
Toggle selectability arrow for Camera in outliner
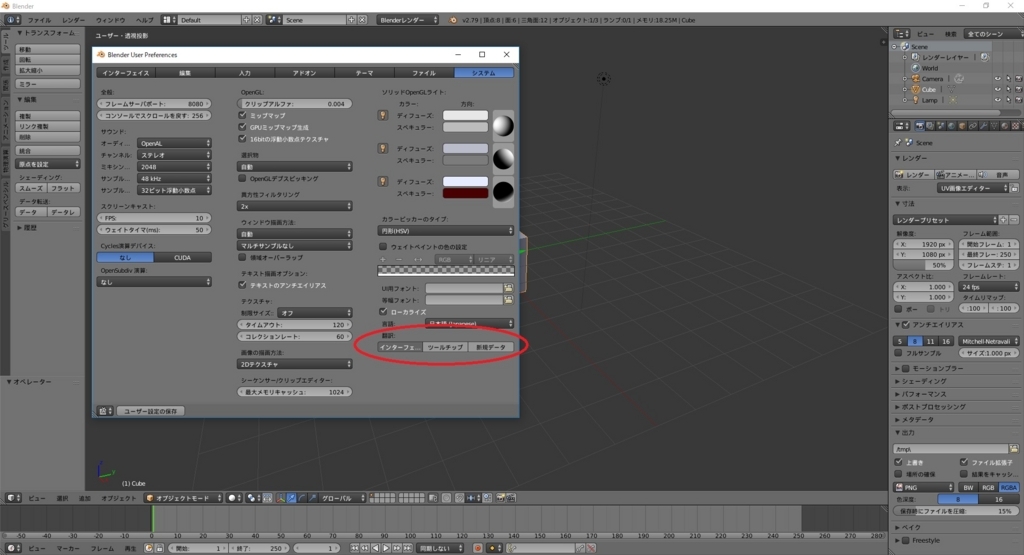coord(1008,79)
